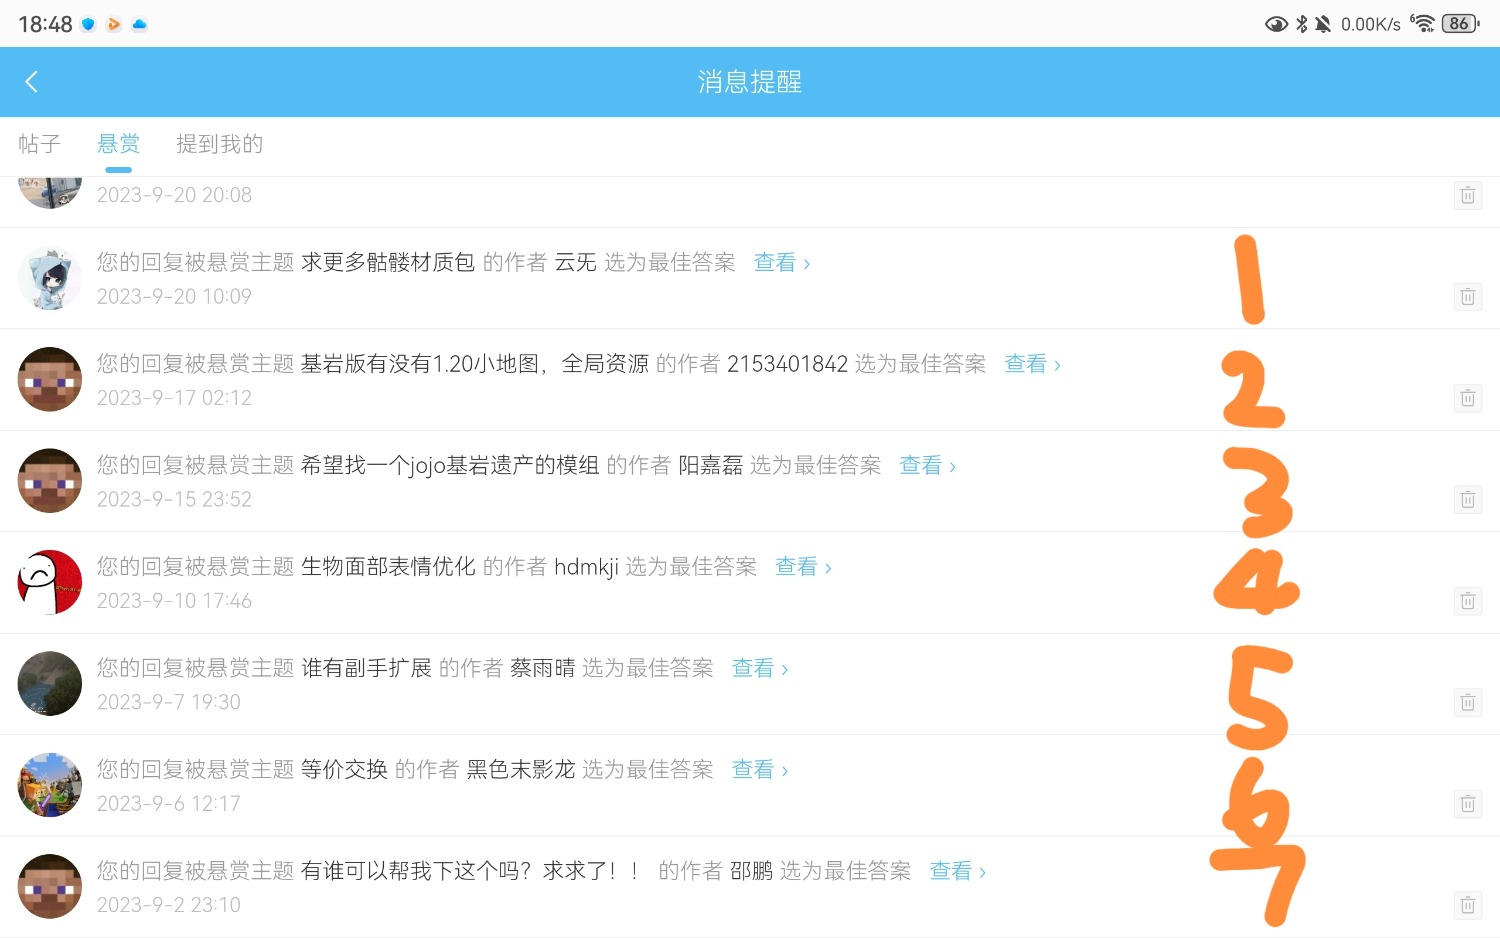Image resolution: width=1500 pixels, height=938 pixels.
Task: Open avatar of 云无's bounty notification
Action: [x=50, y=278]
